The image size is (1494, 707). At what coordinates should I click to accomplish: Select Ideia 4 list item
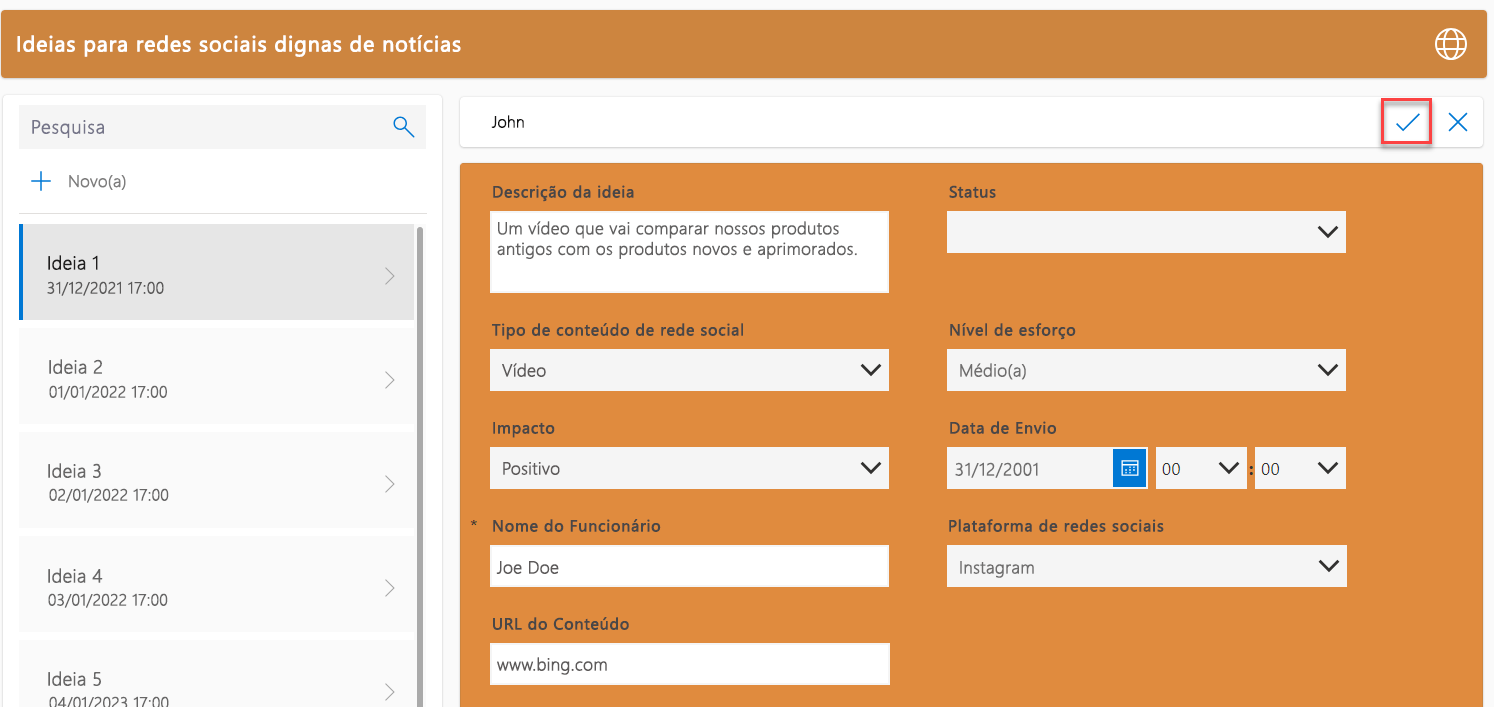click(x=217, y=585)
